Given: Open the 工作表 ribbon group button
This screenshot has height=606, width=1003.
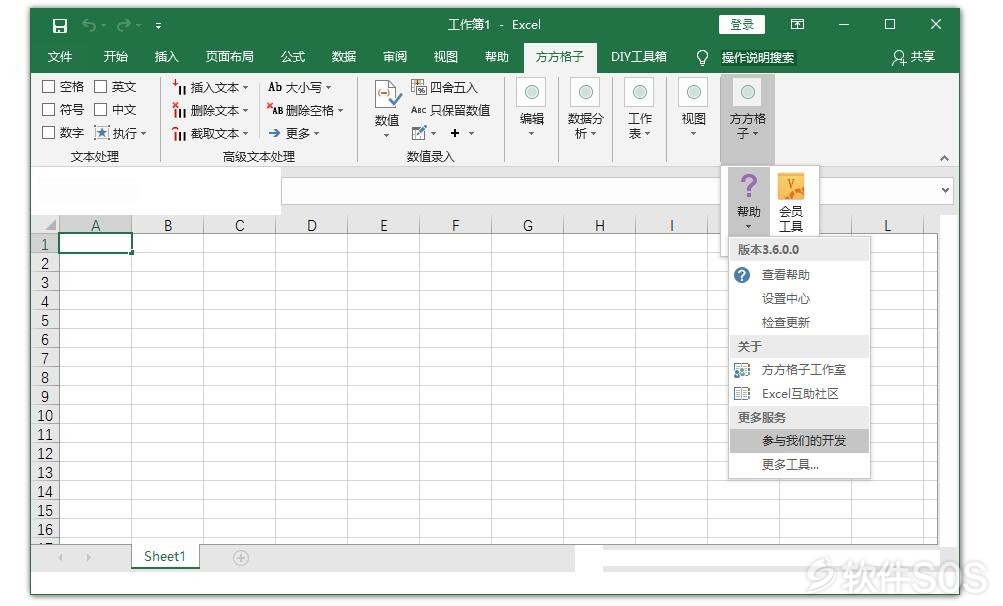Looking at the screenshot, I should (x=639, y=108).
